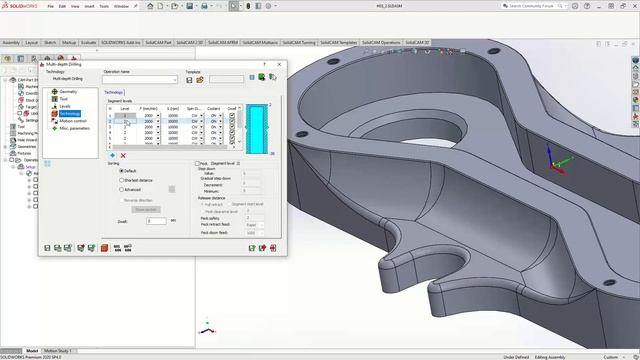Open feed dropdown in segment row 1
The image size is (640, 360).
tap(158, 116)
